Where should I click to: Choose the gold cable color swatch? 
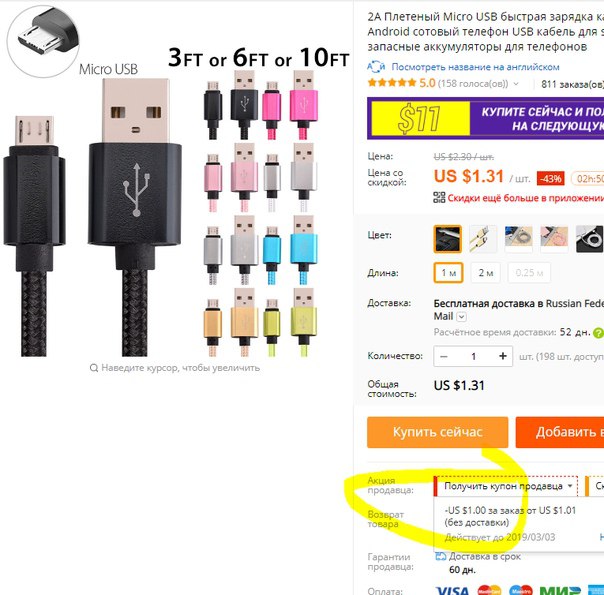(483, 239)
